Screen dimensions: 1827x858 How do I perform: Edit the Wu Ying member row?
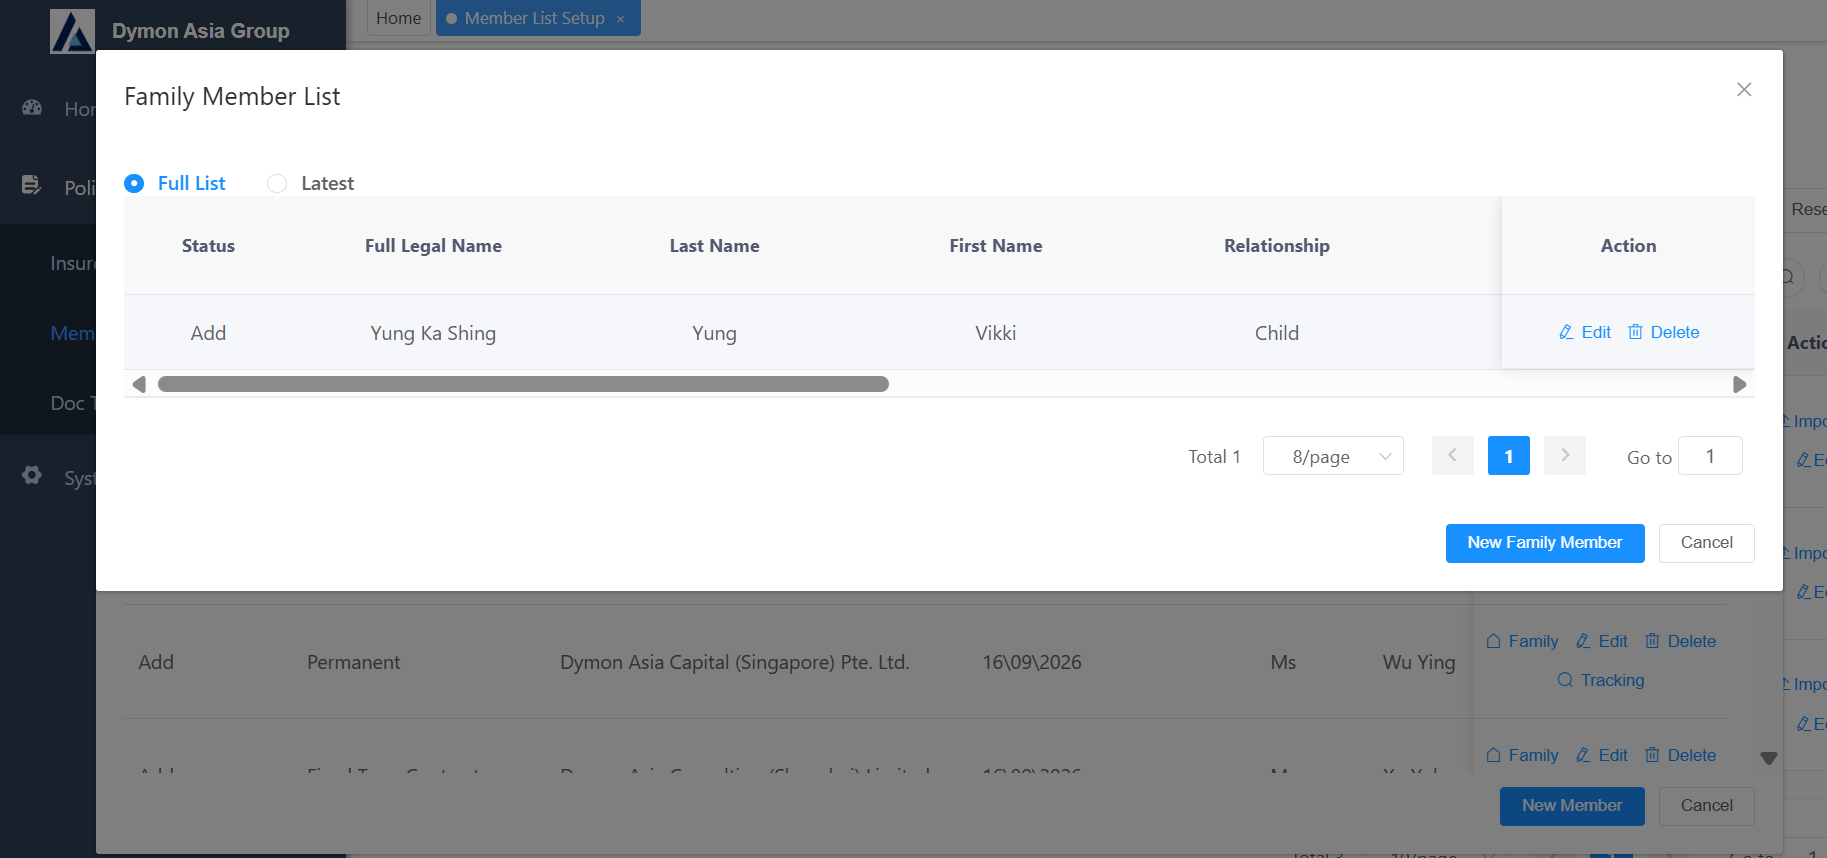pos(1602,641)
